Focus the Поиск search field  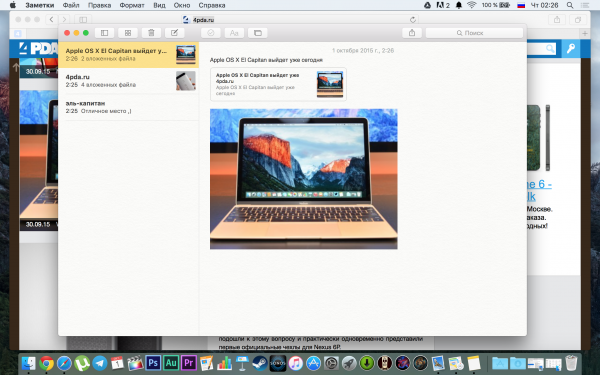(474, 33)
